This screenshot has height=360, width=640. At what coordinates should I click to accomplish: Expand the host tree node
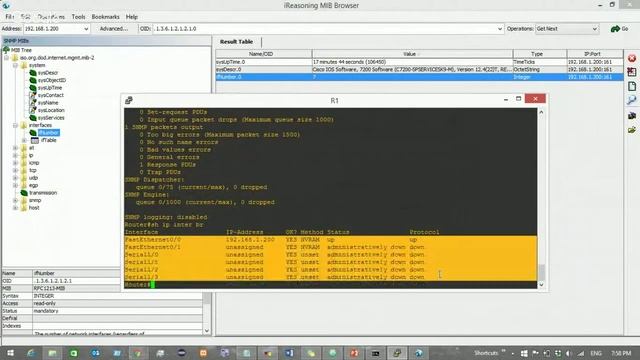pyautogui.click(x=16, y=208)
